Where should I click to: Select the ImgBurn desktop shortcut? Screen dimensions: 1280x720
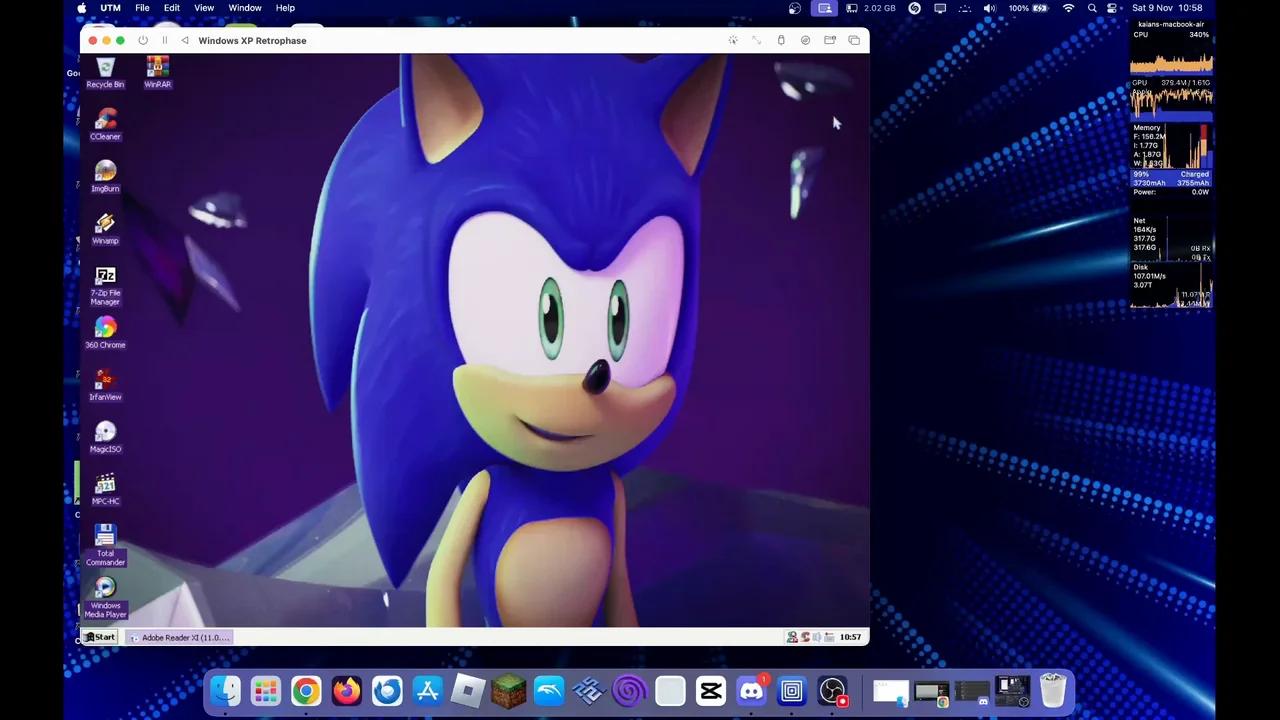click(105, 175)
